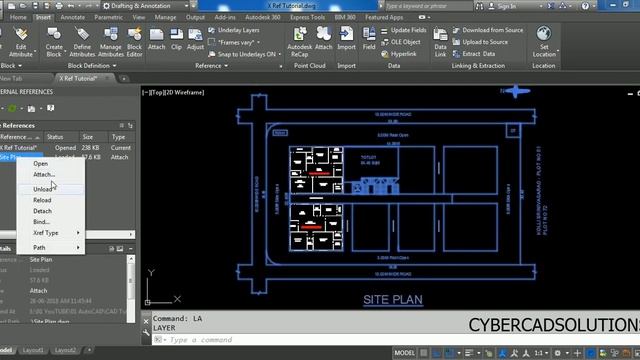Expand the Block panel dropdown
Image resolution: width=640 pixels, height=360 pixels.
click(11, 66)
